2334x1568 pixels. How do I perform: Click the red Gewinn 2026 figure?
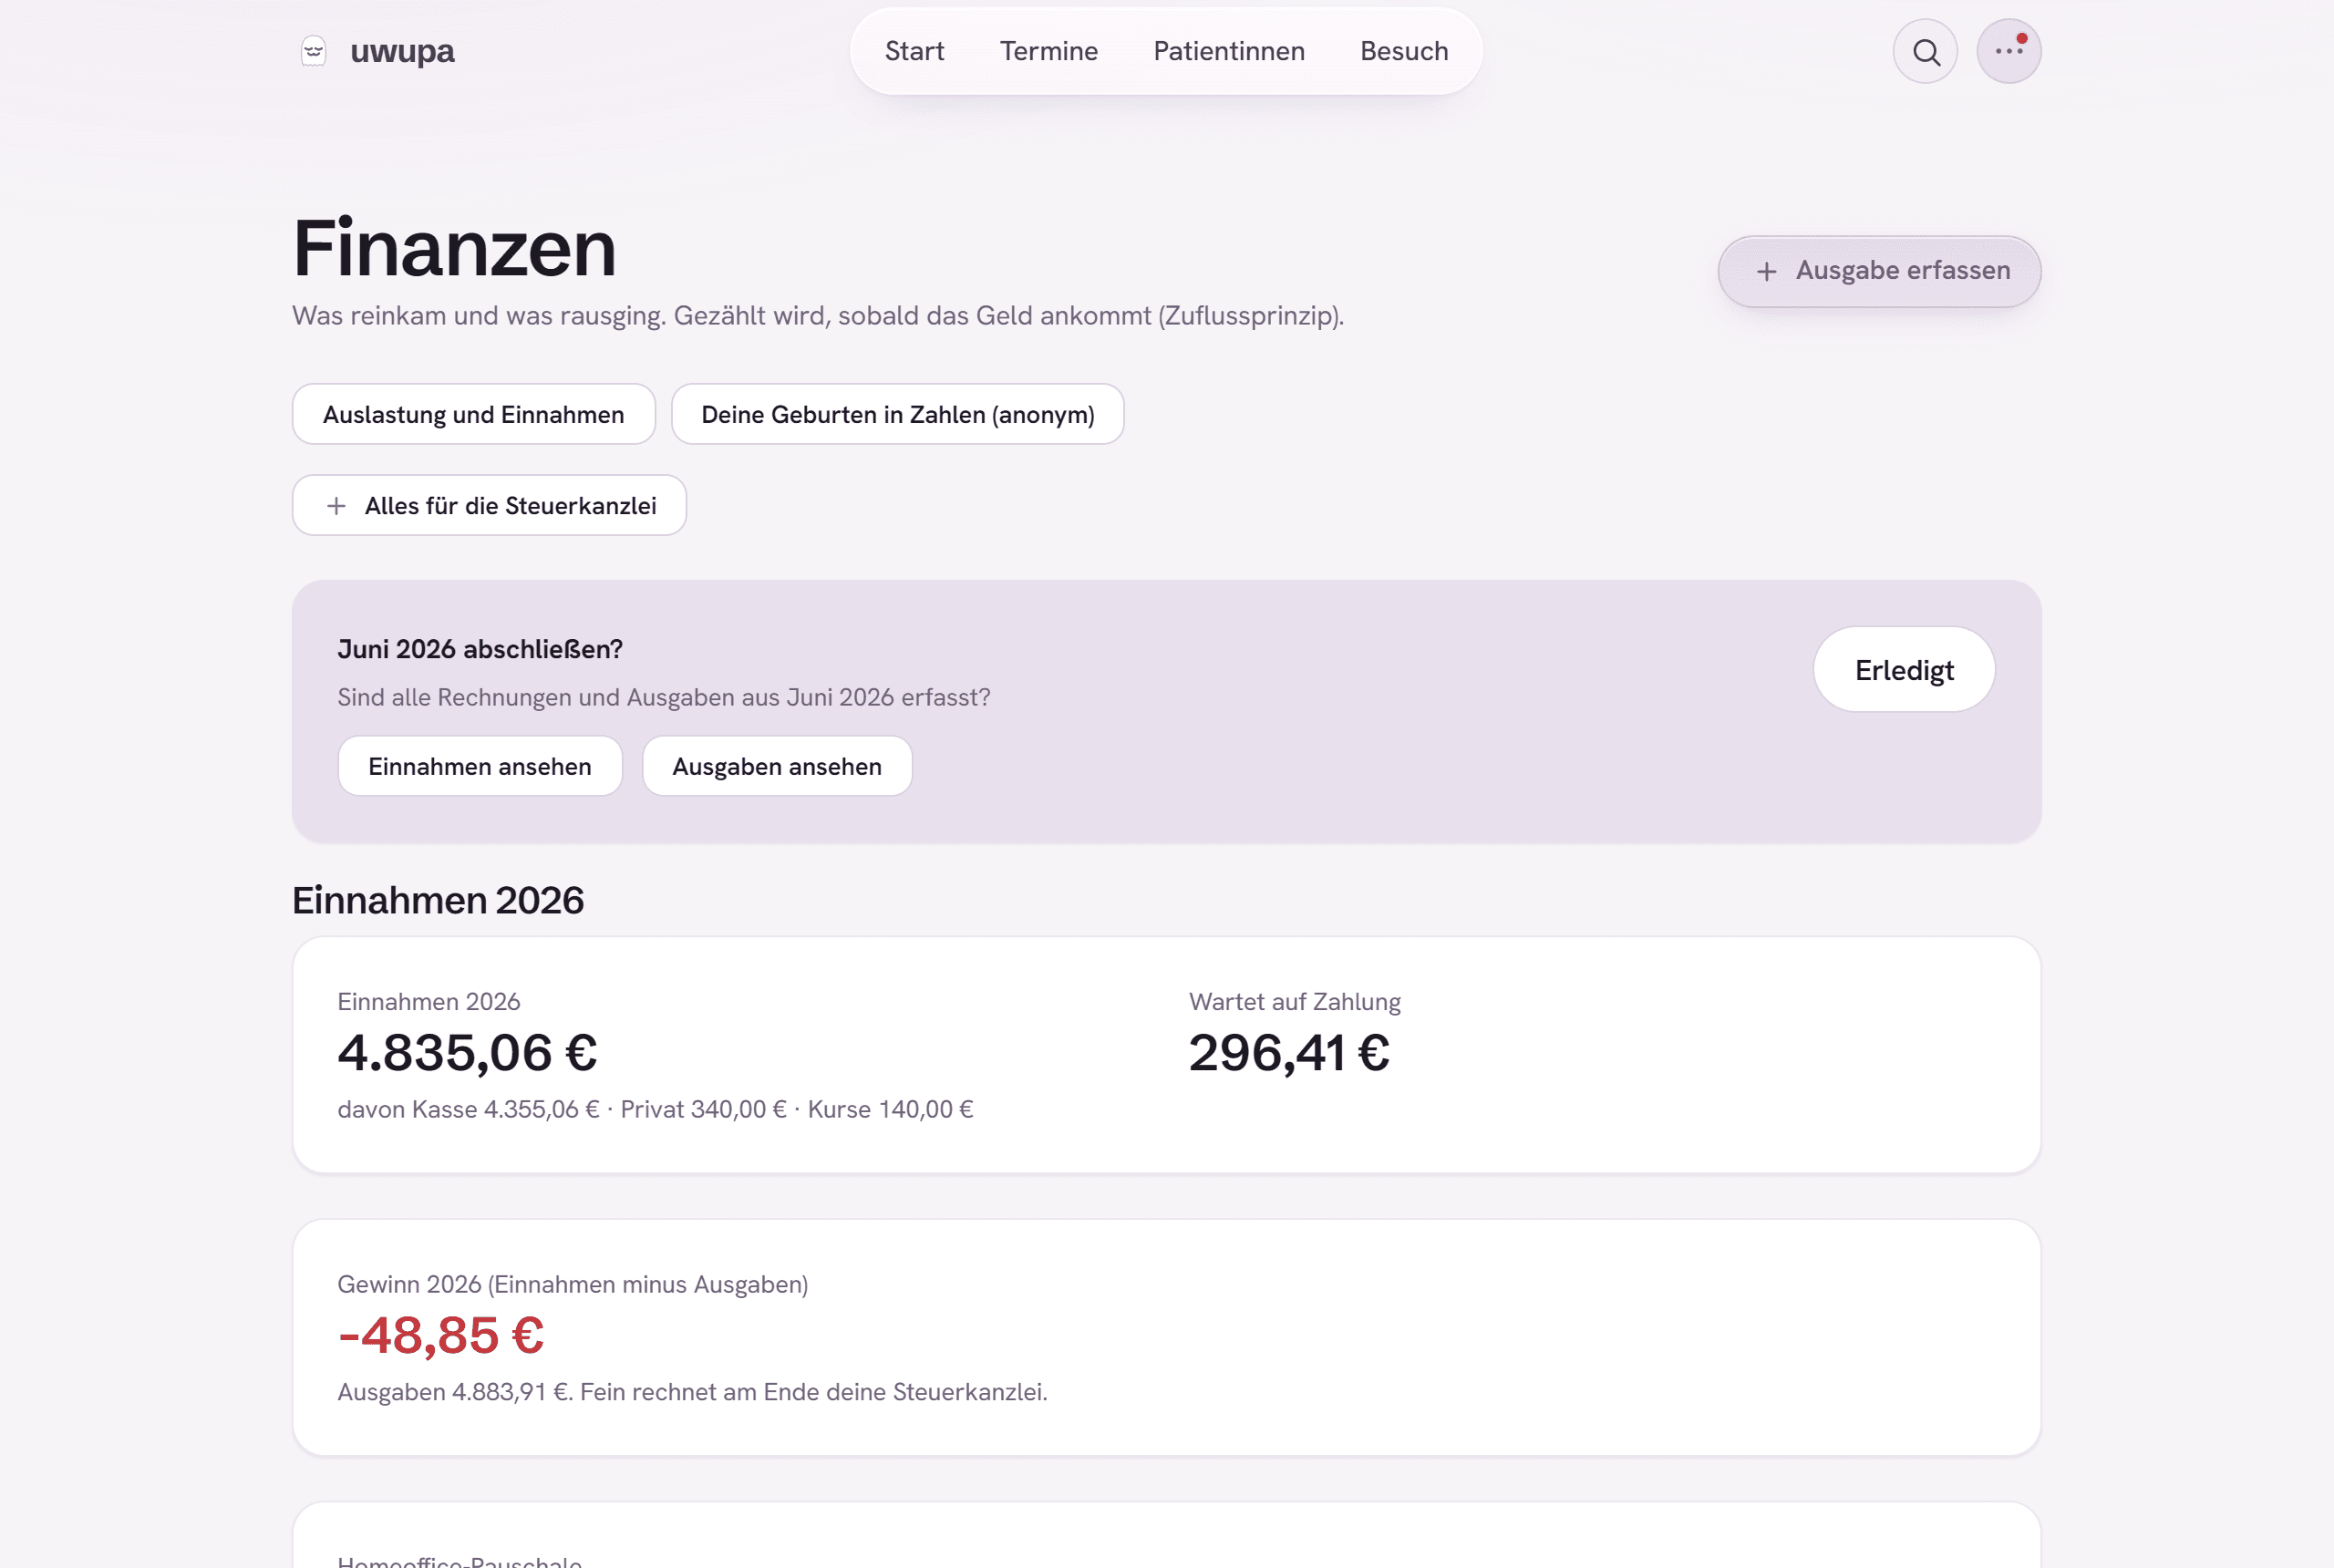coord(441,1335)
